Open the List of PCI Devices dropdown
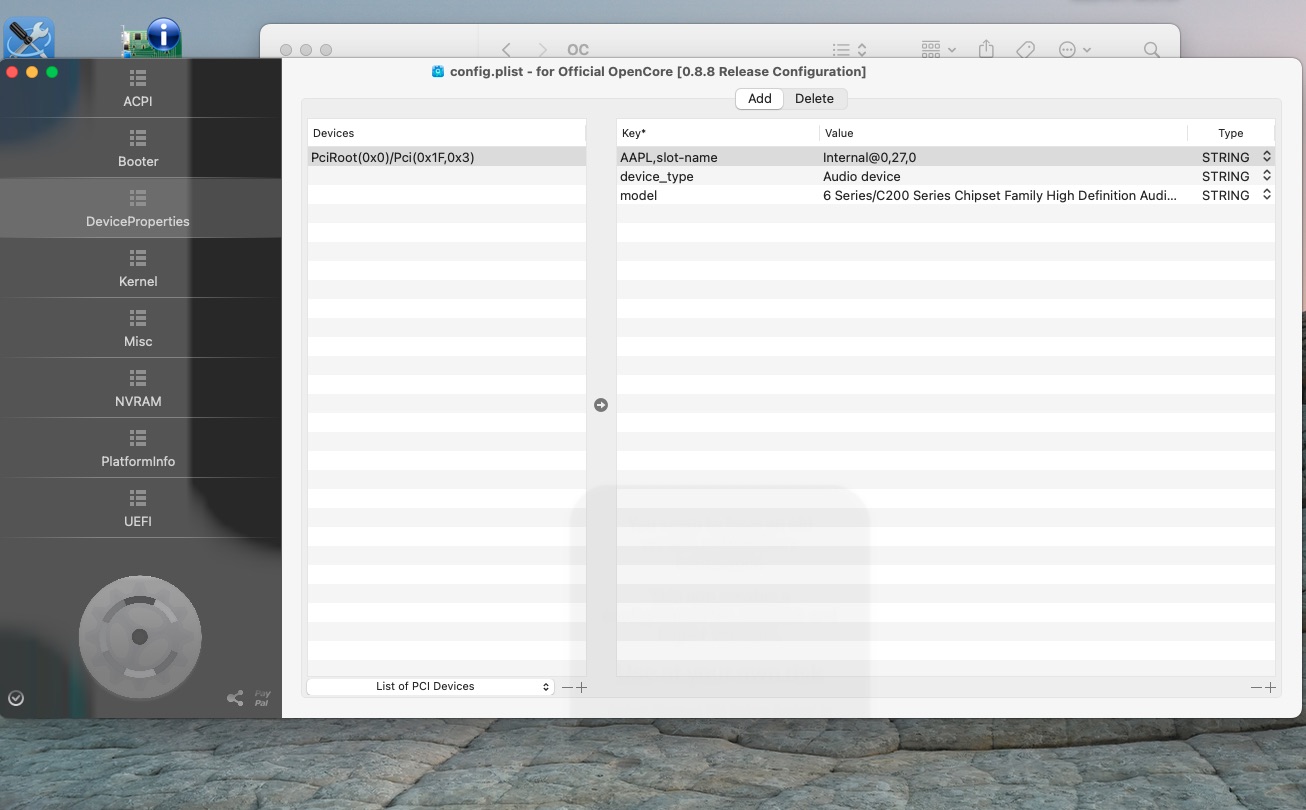Viewport: 1306px width, 810px height. (x=430, y=687)
